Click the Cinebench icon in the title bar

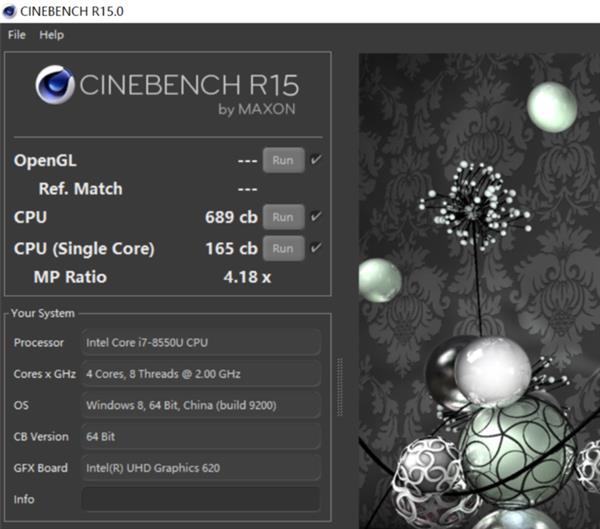click(x=12, y=11)
